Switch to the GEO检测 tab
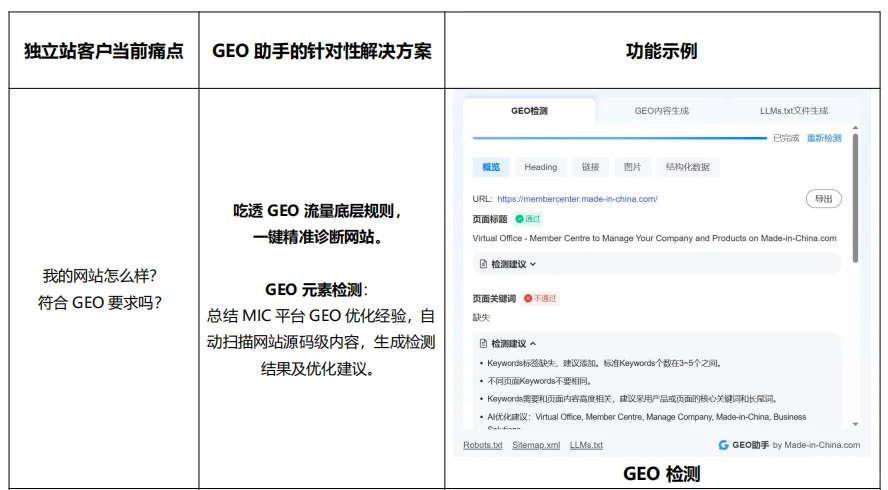This screenshot has width=888, height=490. 529,111
